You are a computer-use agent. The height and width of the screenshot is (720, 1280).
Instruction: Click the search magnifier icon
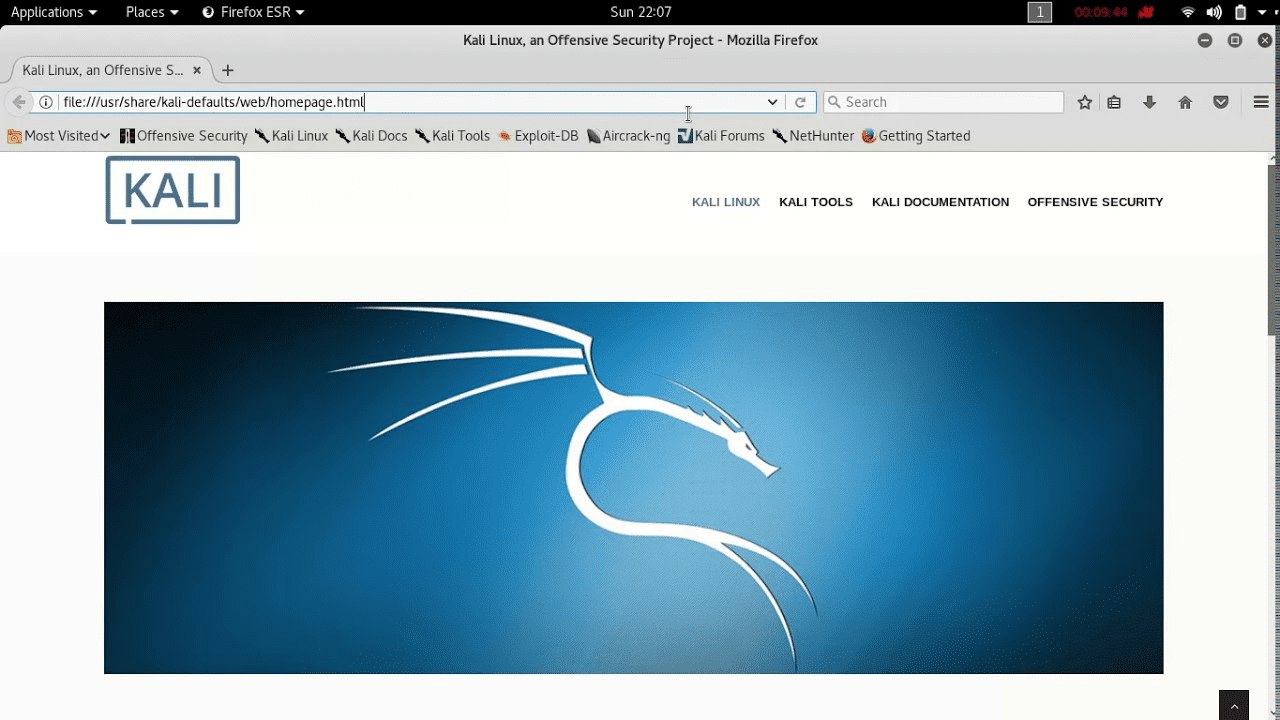pos(833,102)
